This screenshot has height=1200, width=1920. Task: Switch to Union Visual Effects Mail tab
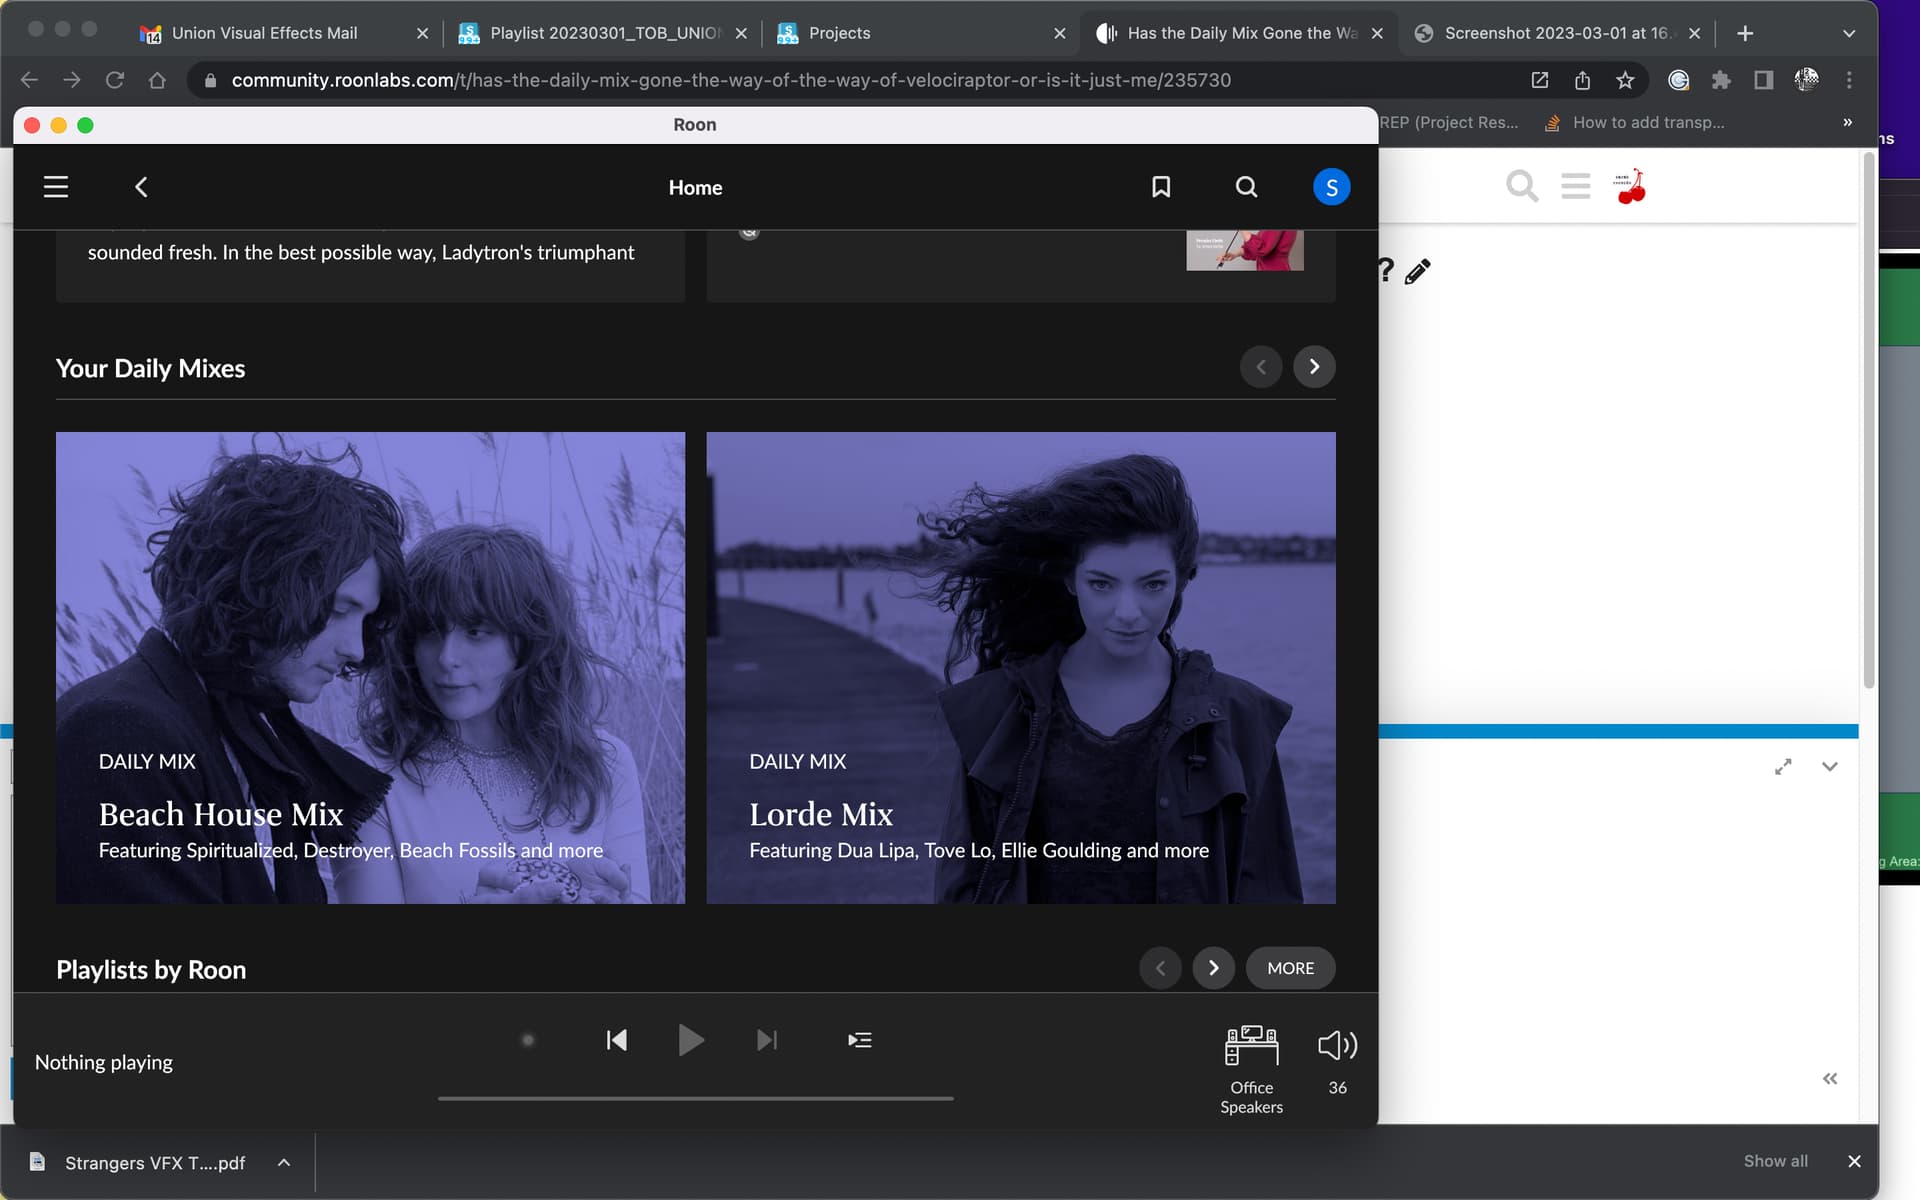coord(264,33)
